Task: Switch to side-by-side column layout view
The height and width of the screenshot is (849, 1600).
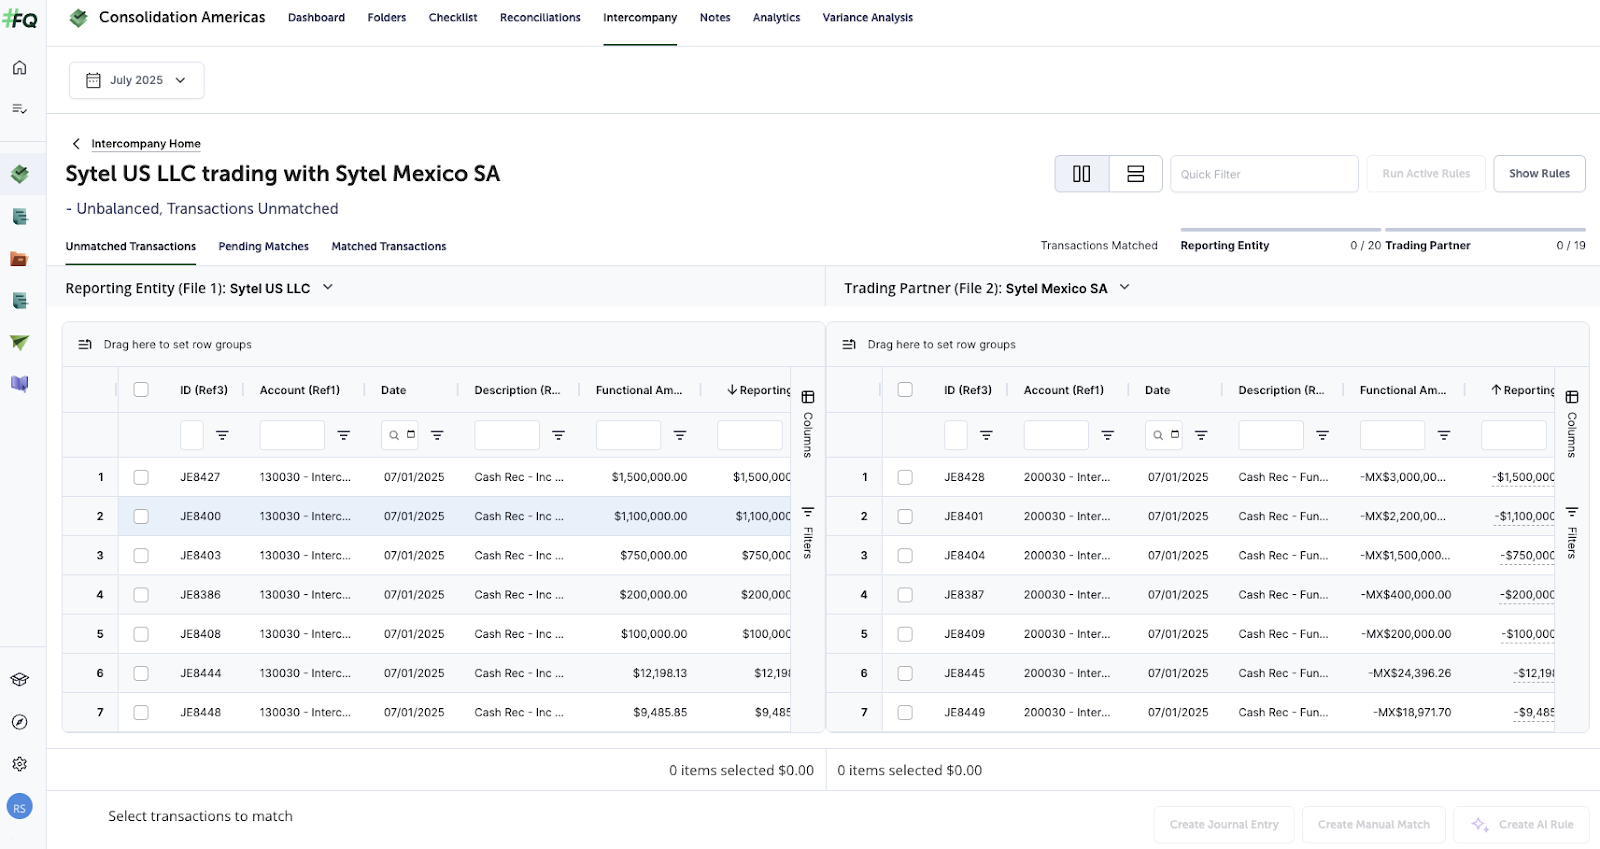Action: 1081,174
